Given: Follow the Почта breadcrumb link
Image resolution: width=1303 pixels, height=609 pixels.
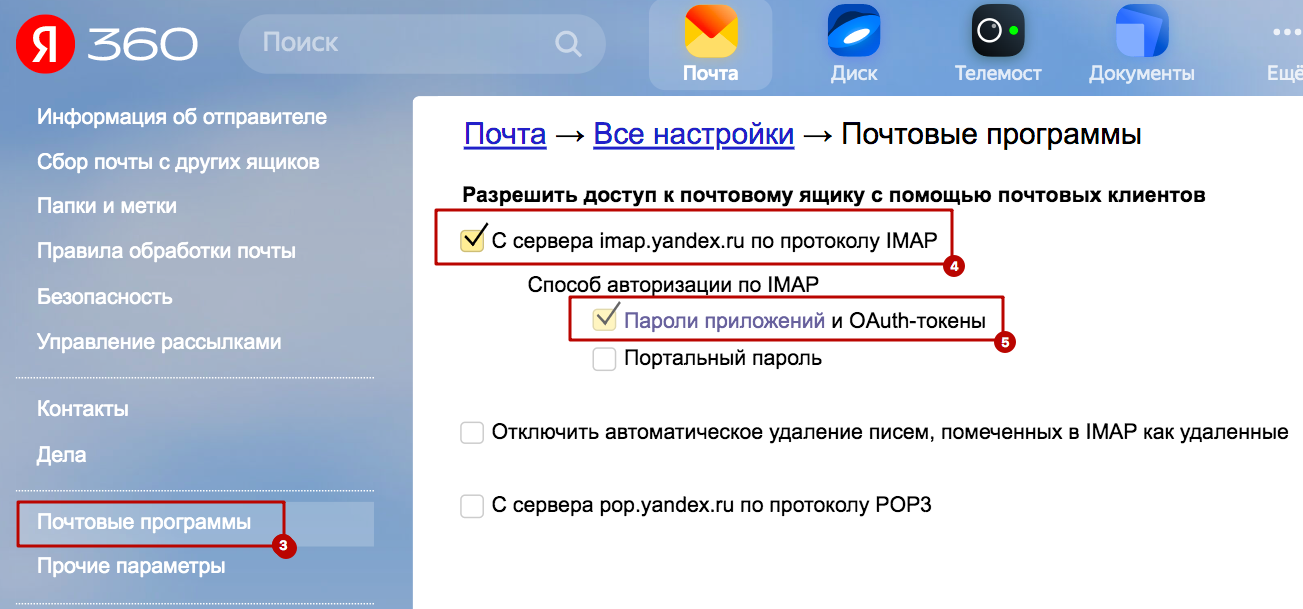Looking at the screenshot, I should pyautogui.click(x=505, y=134).
